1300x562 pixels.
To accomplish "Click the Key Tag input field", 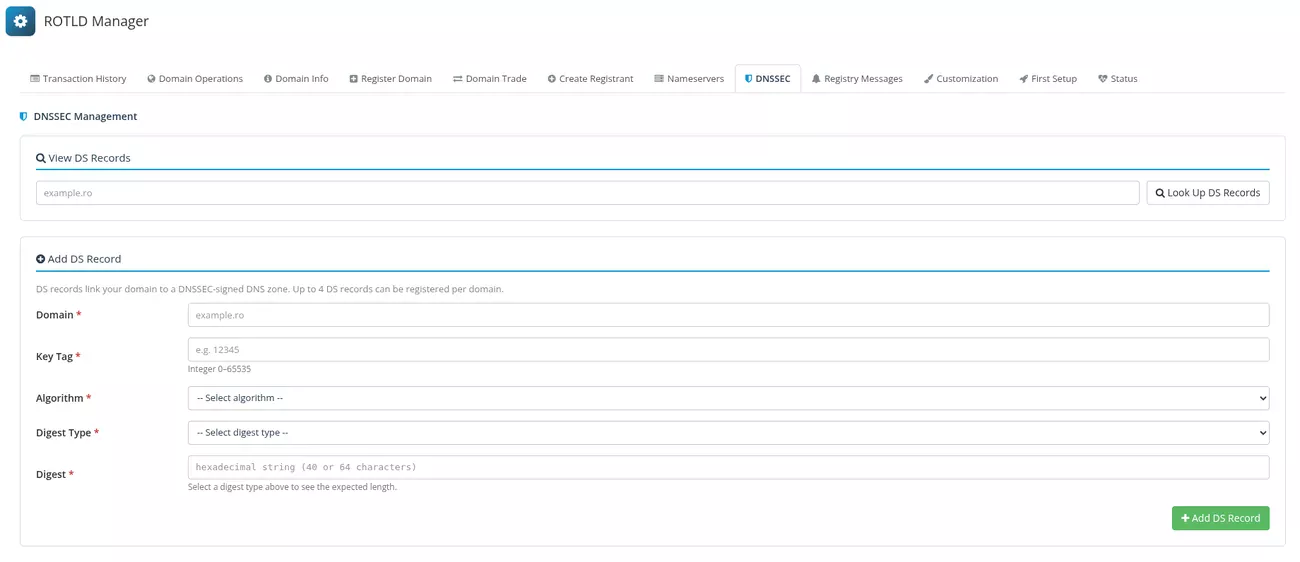I will click(728, 350).
